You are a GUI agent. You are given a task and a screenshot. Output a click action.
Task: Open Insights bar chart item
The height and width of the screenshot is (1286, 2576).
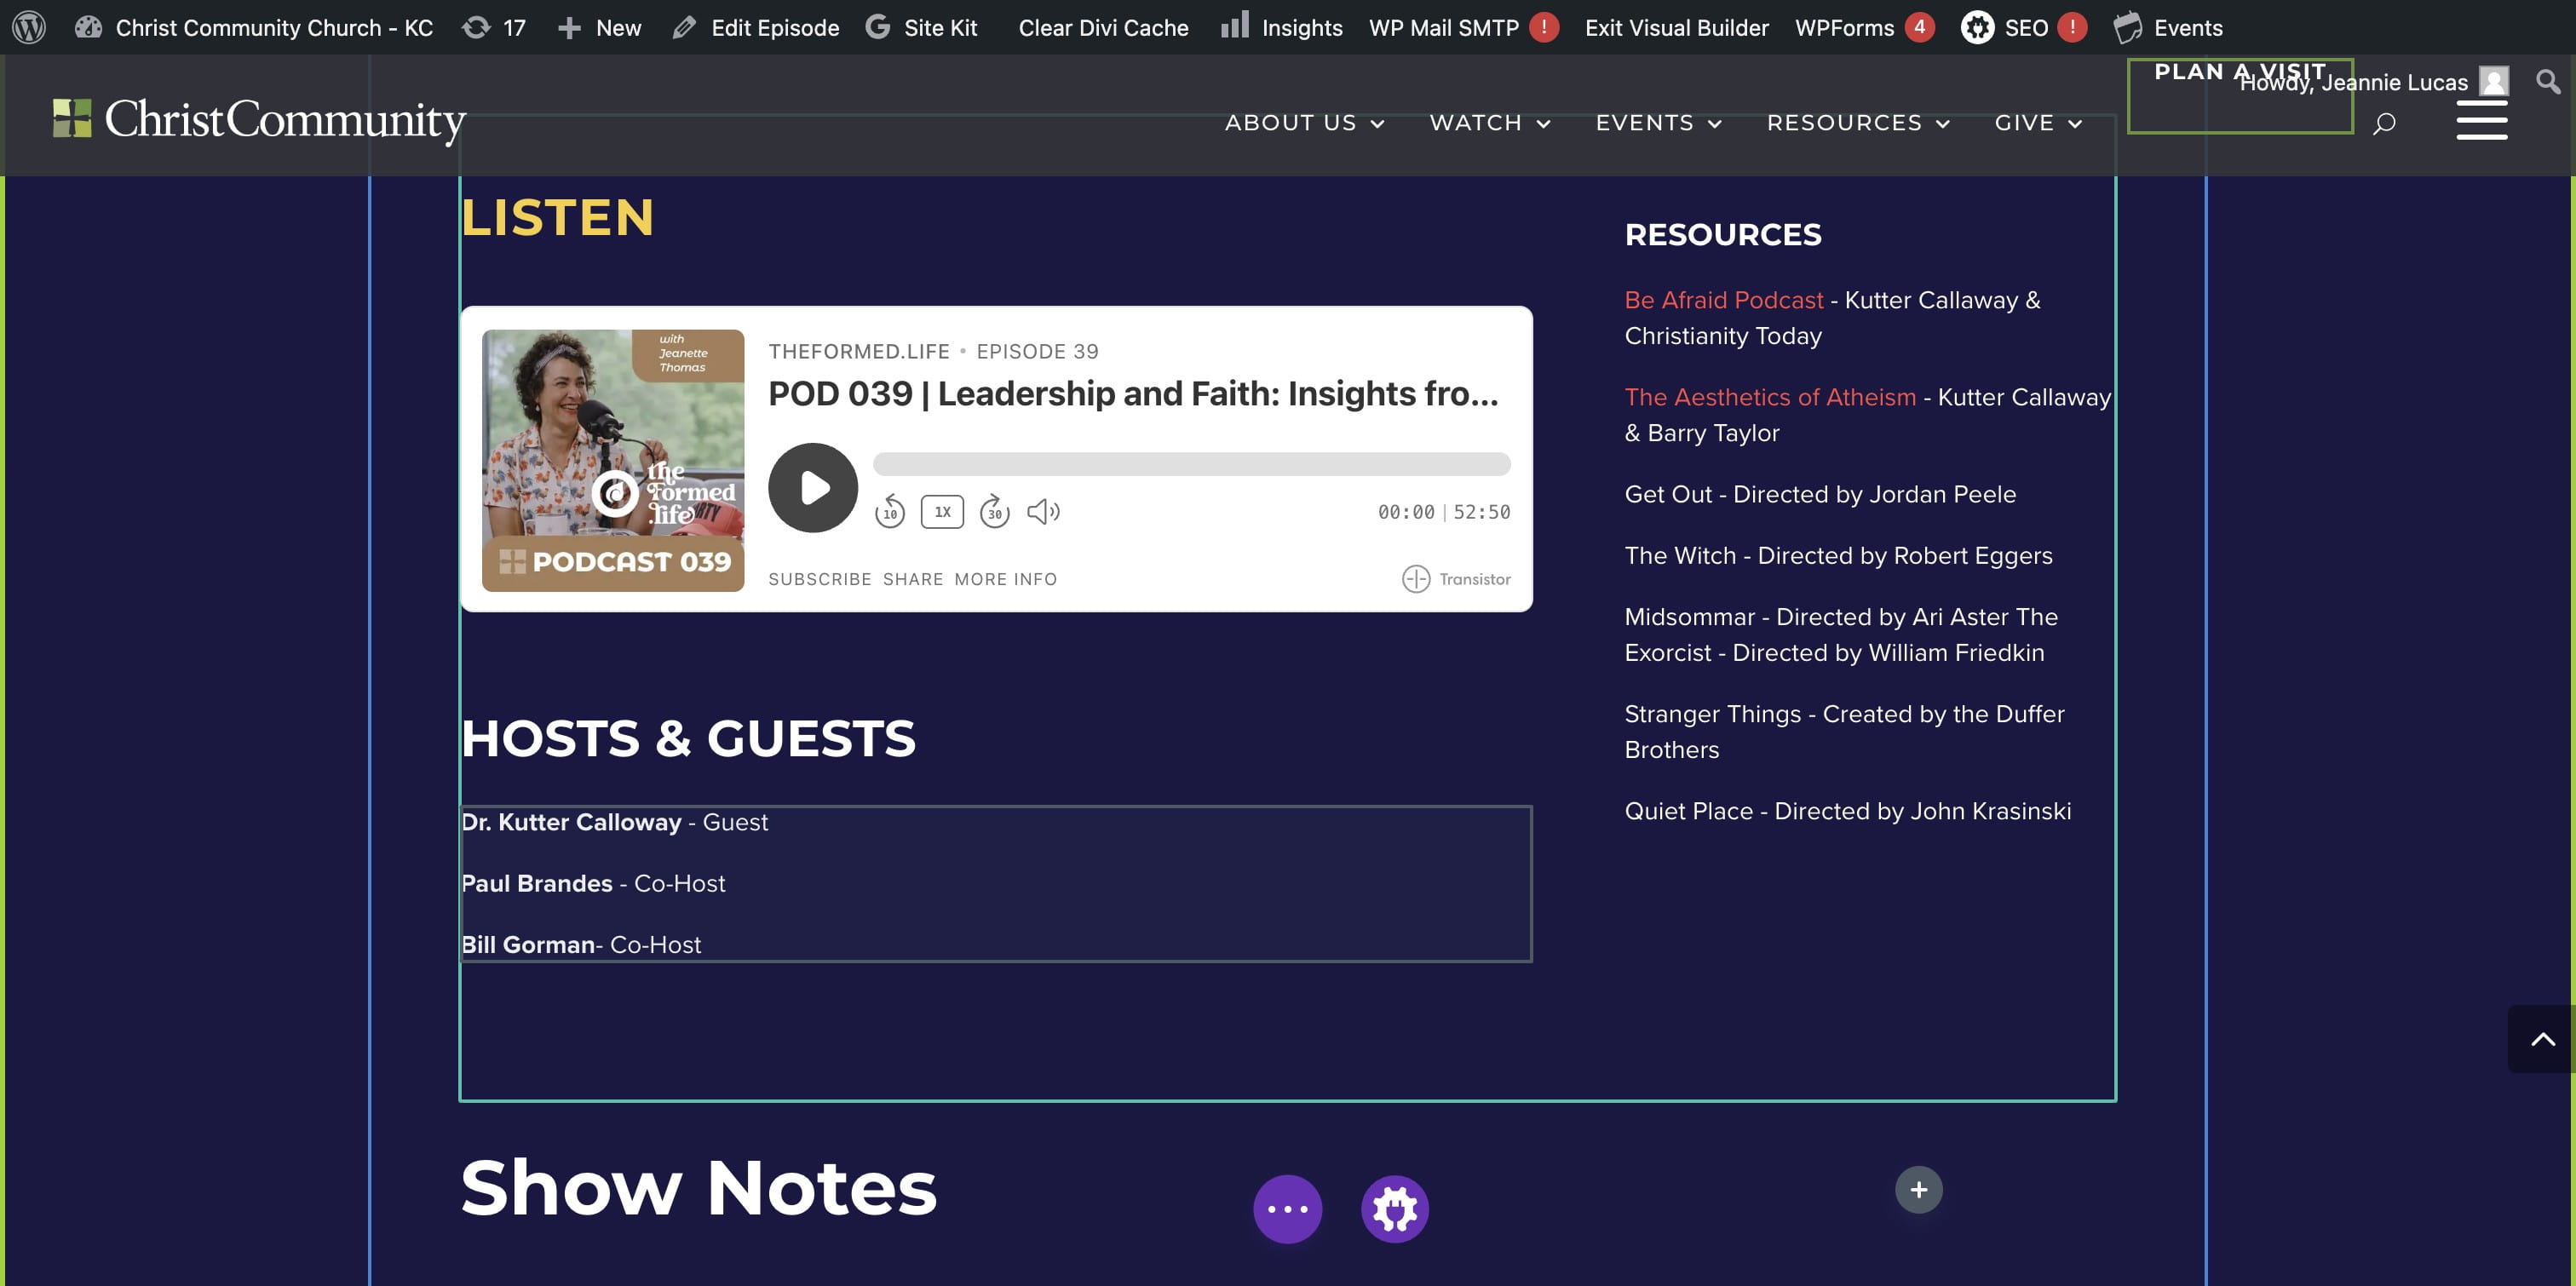coord(1281,27)
